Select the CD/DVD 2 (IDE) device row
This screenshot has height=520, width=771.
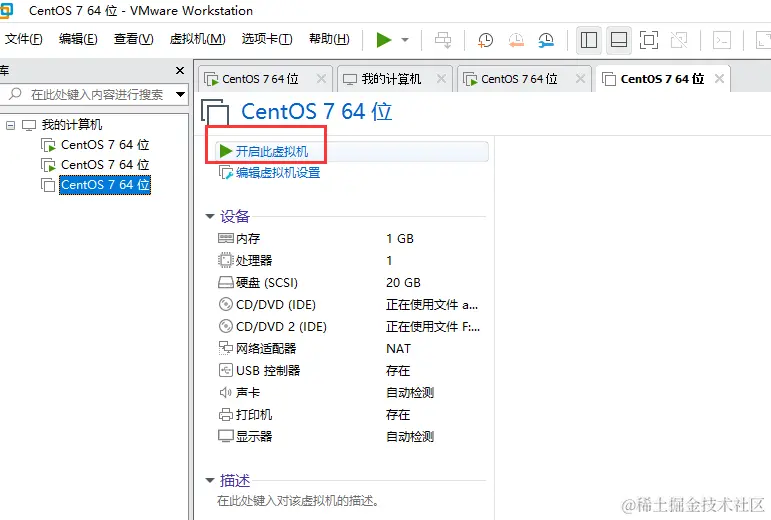[350, 326]
